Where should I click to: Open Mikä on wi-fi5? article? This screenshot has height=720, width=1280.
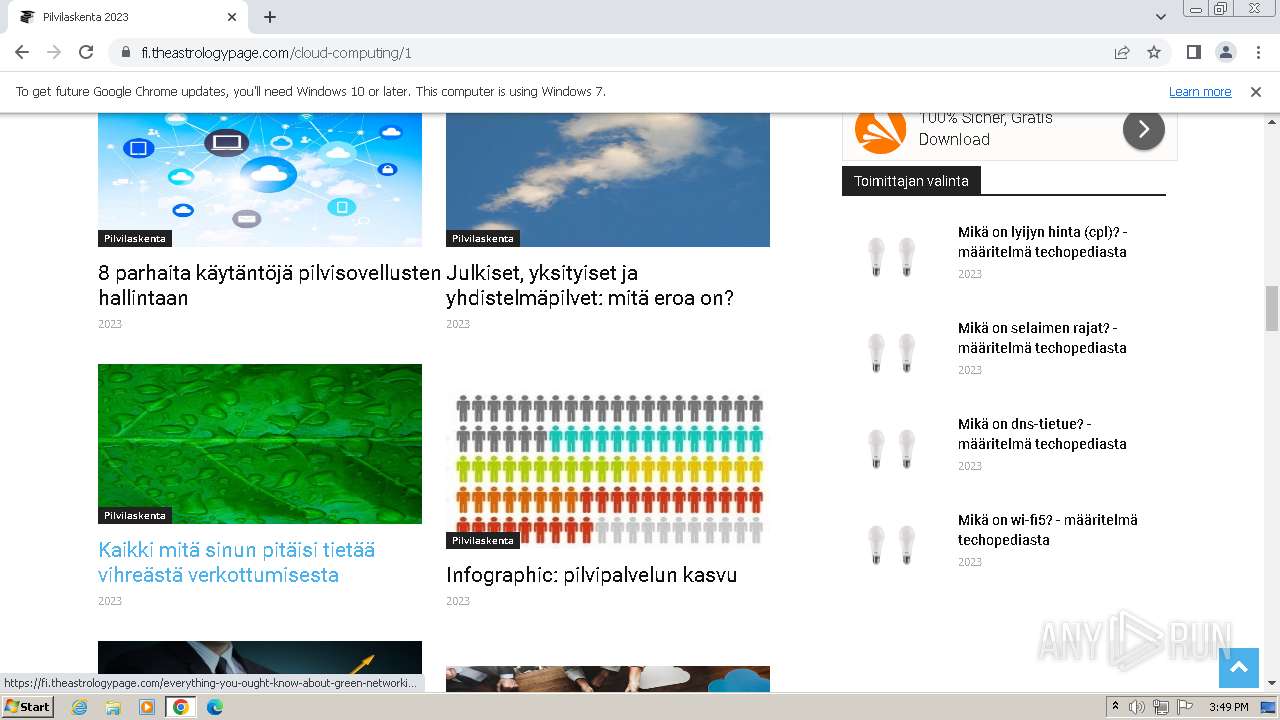pos(1048,530)
